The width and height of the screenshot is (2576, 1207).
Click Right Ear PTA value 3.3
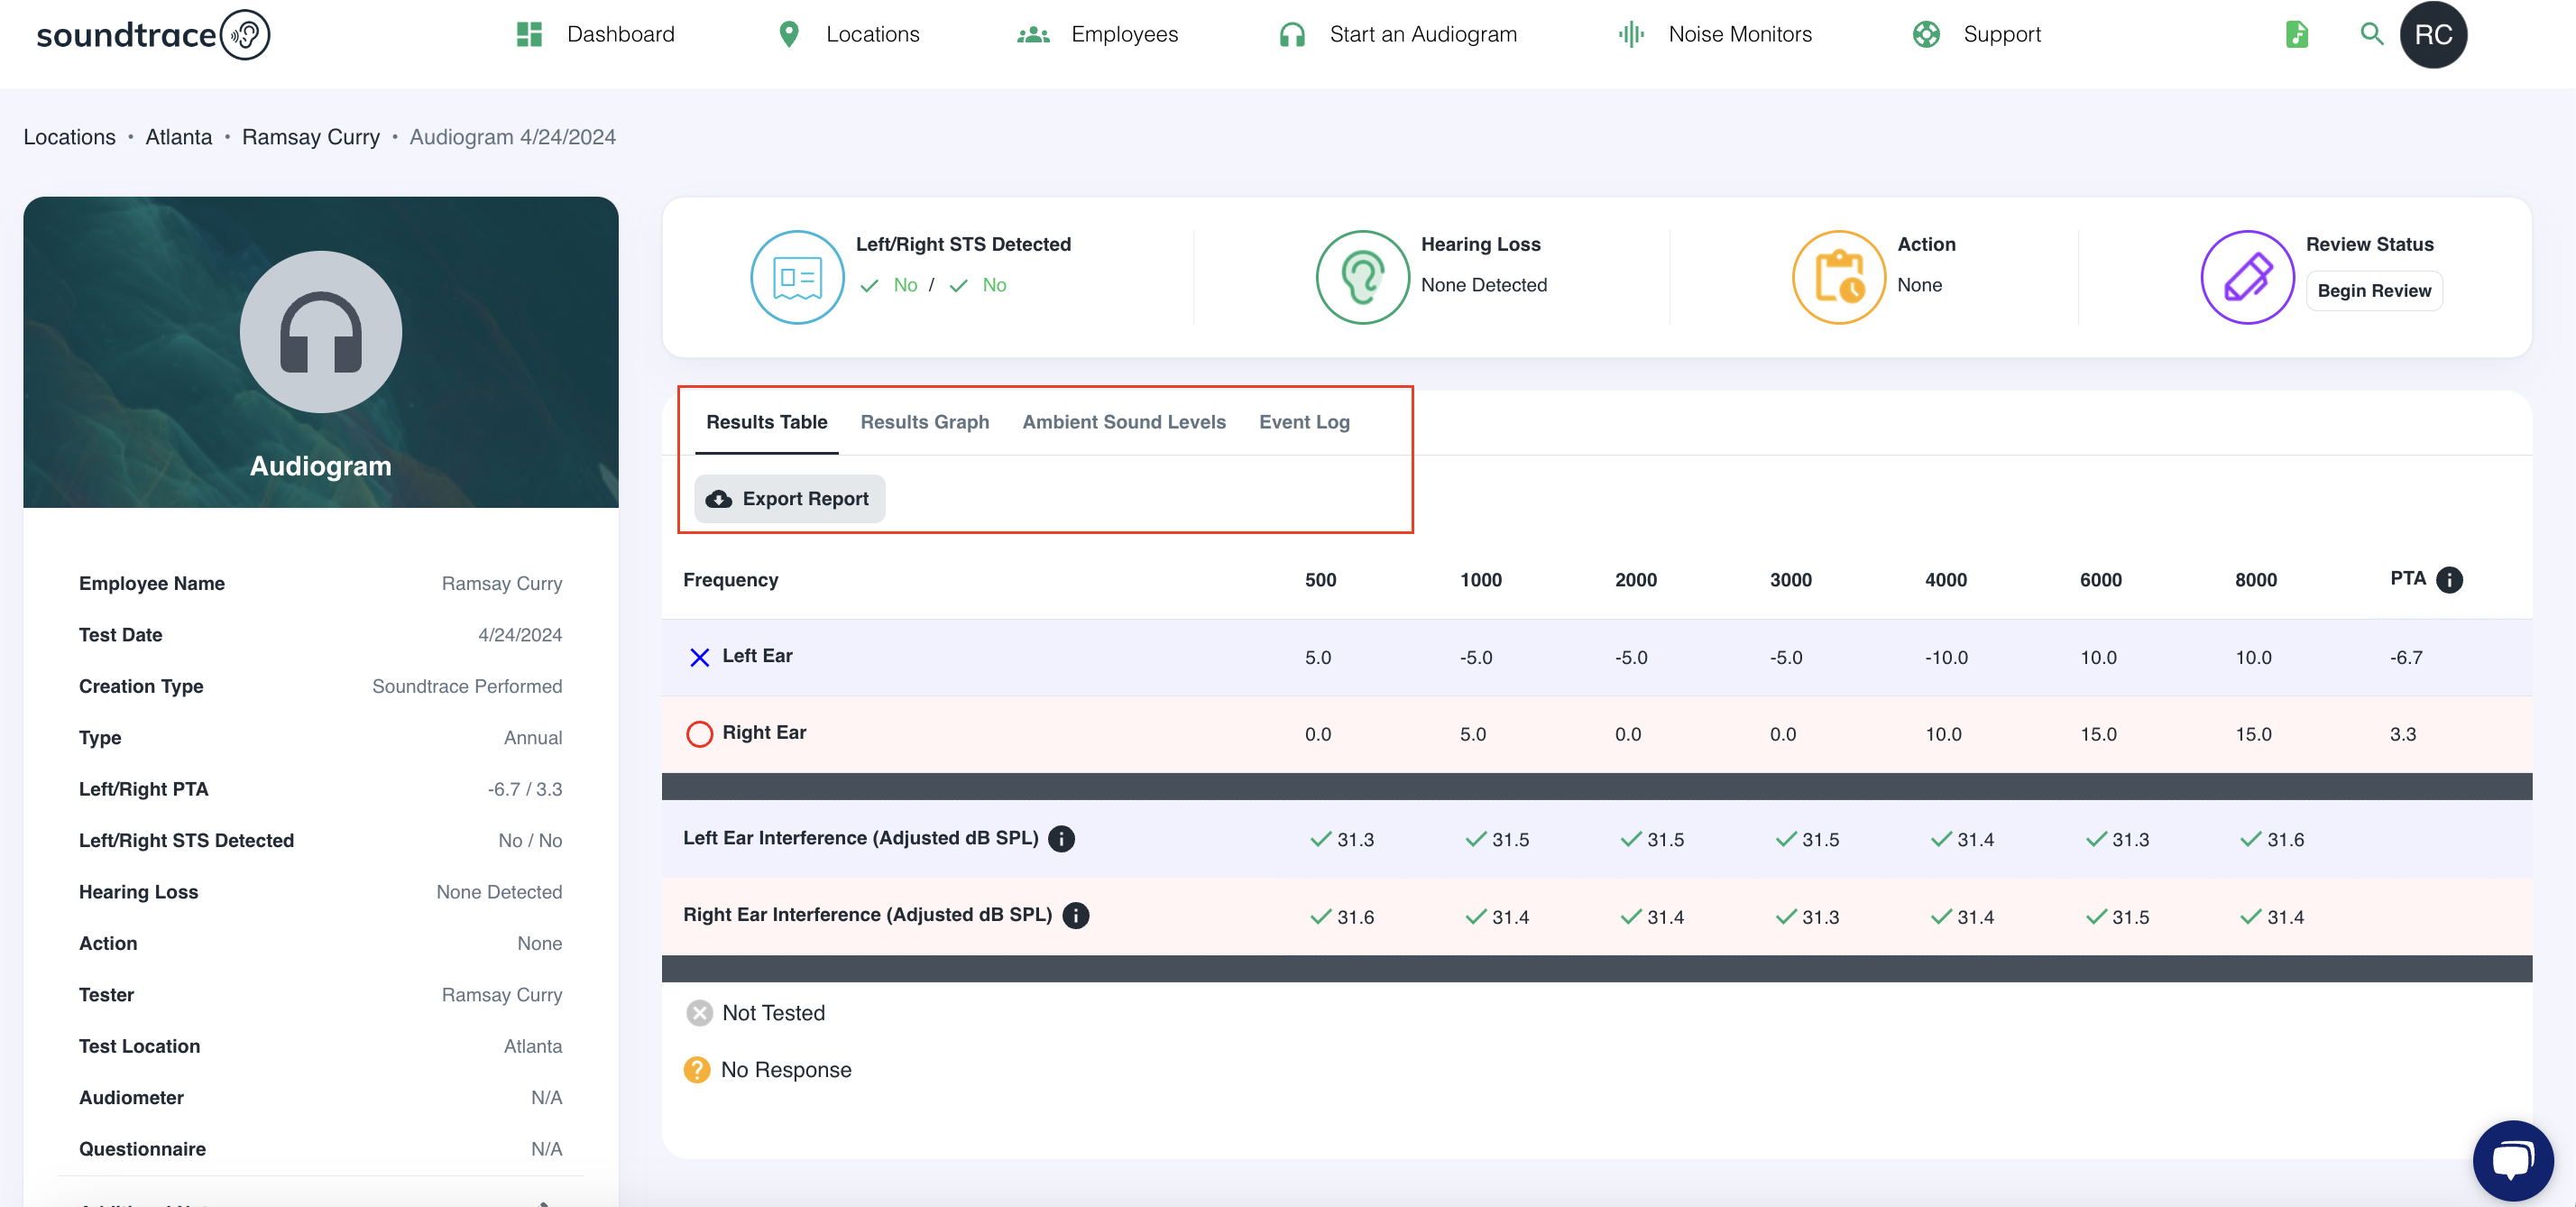(x=2403, y=735)
